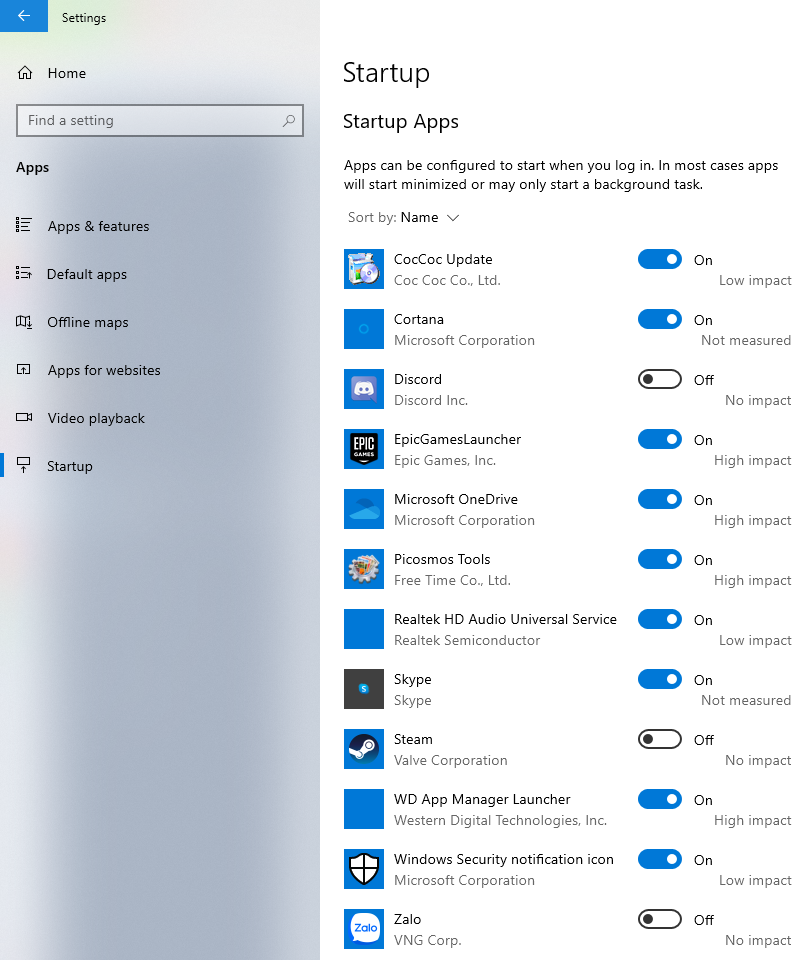
Task: Click the CocCoc Update icon
Action: (x=364, y=269)
